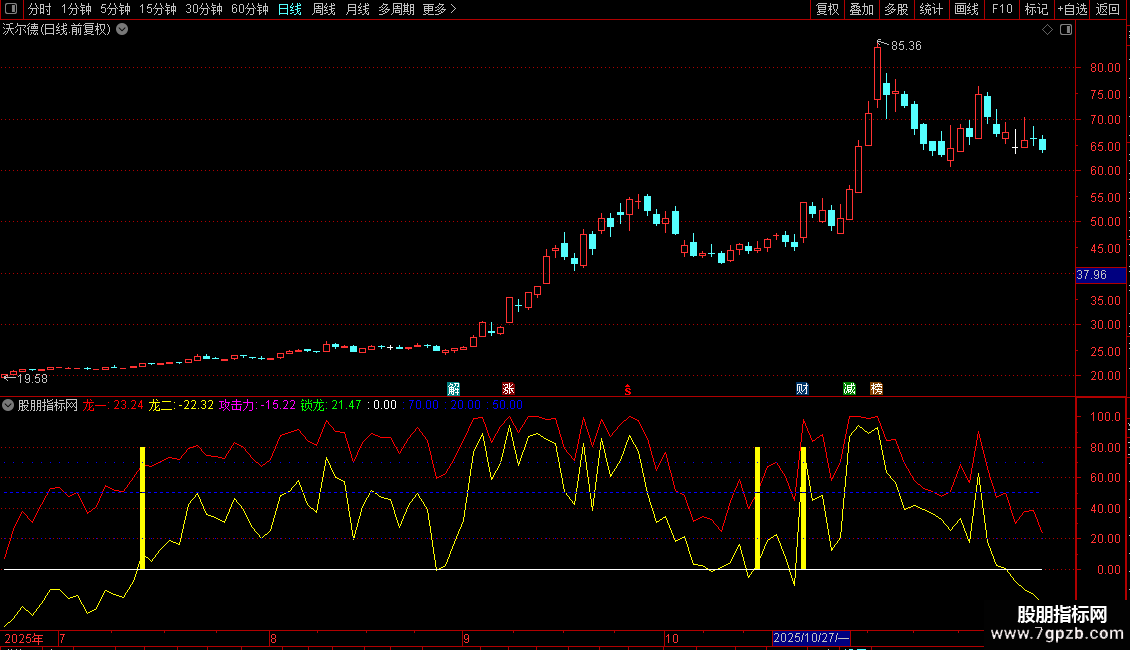Viewport: 1130px width, 650px height.
Task: Click the 返回 back button
Action: click(1108, 9)
